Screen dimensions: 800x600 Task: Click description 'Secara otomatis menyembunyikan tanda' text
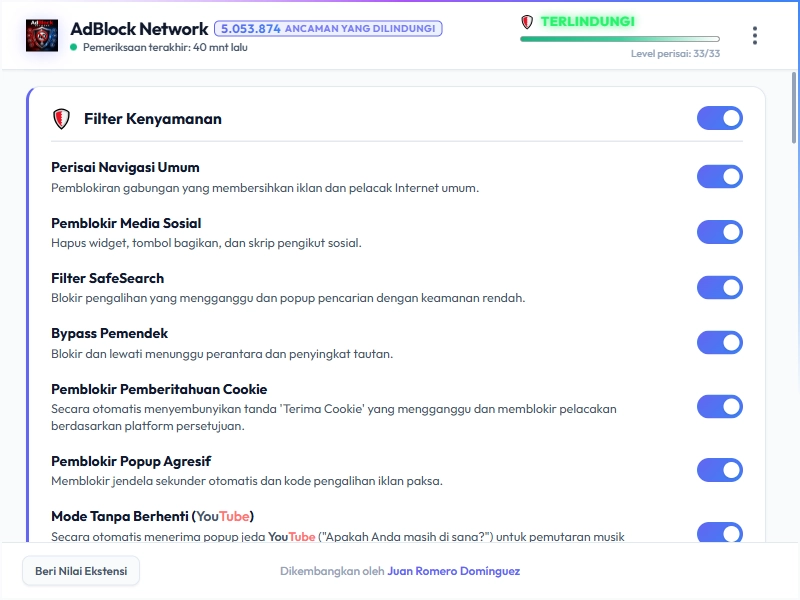(334, 417)
